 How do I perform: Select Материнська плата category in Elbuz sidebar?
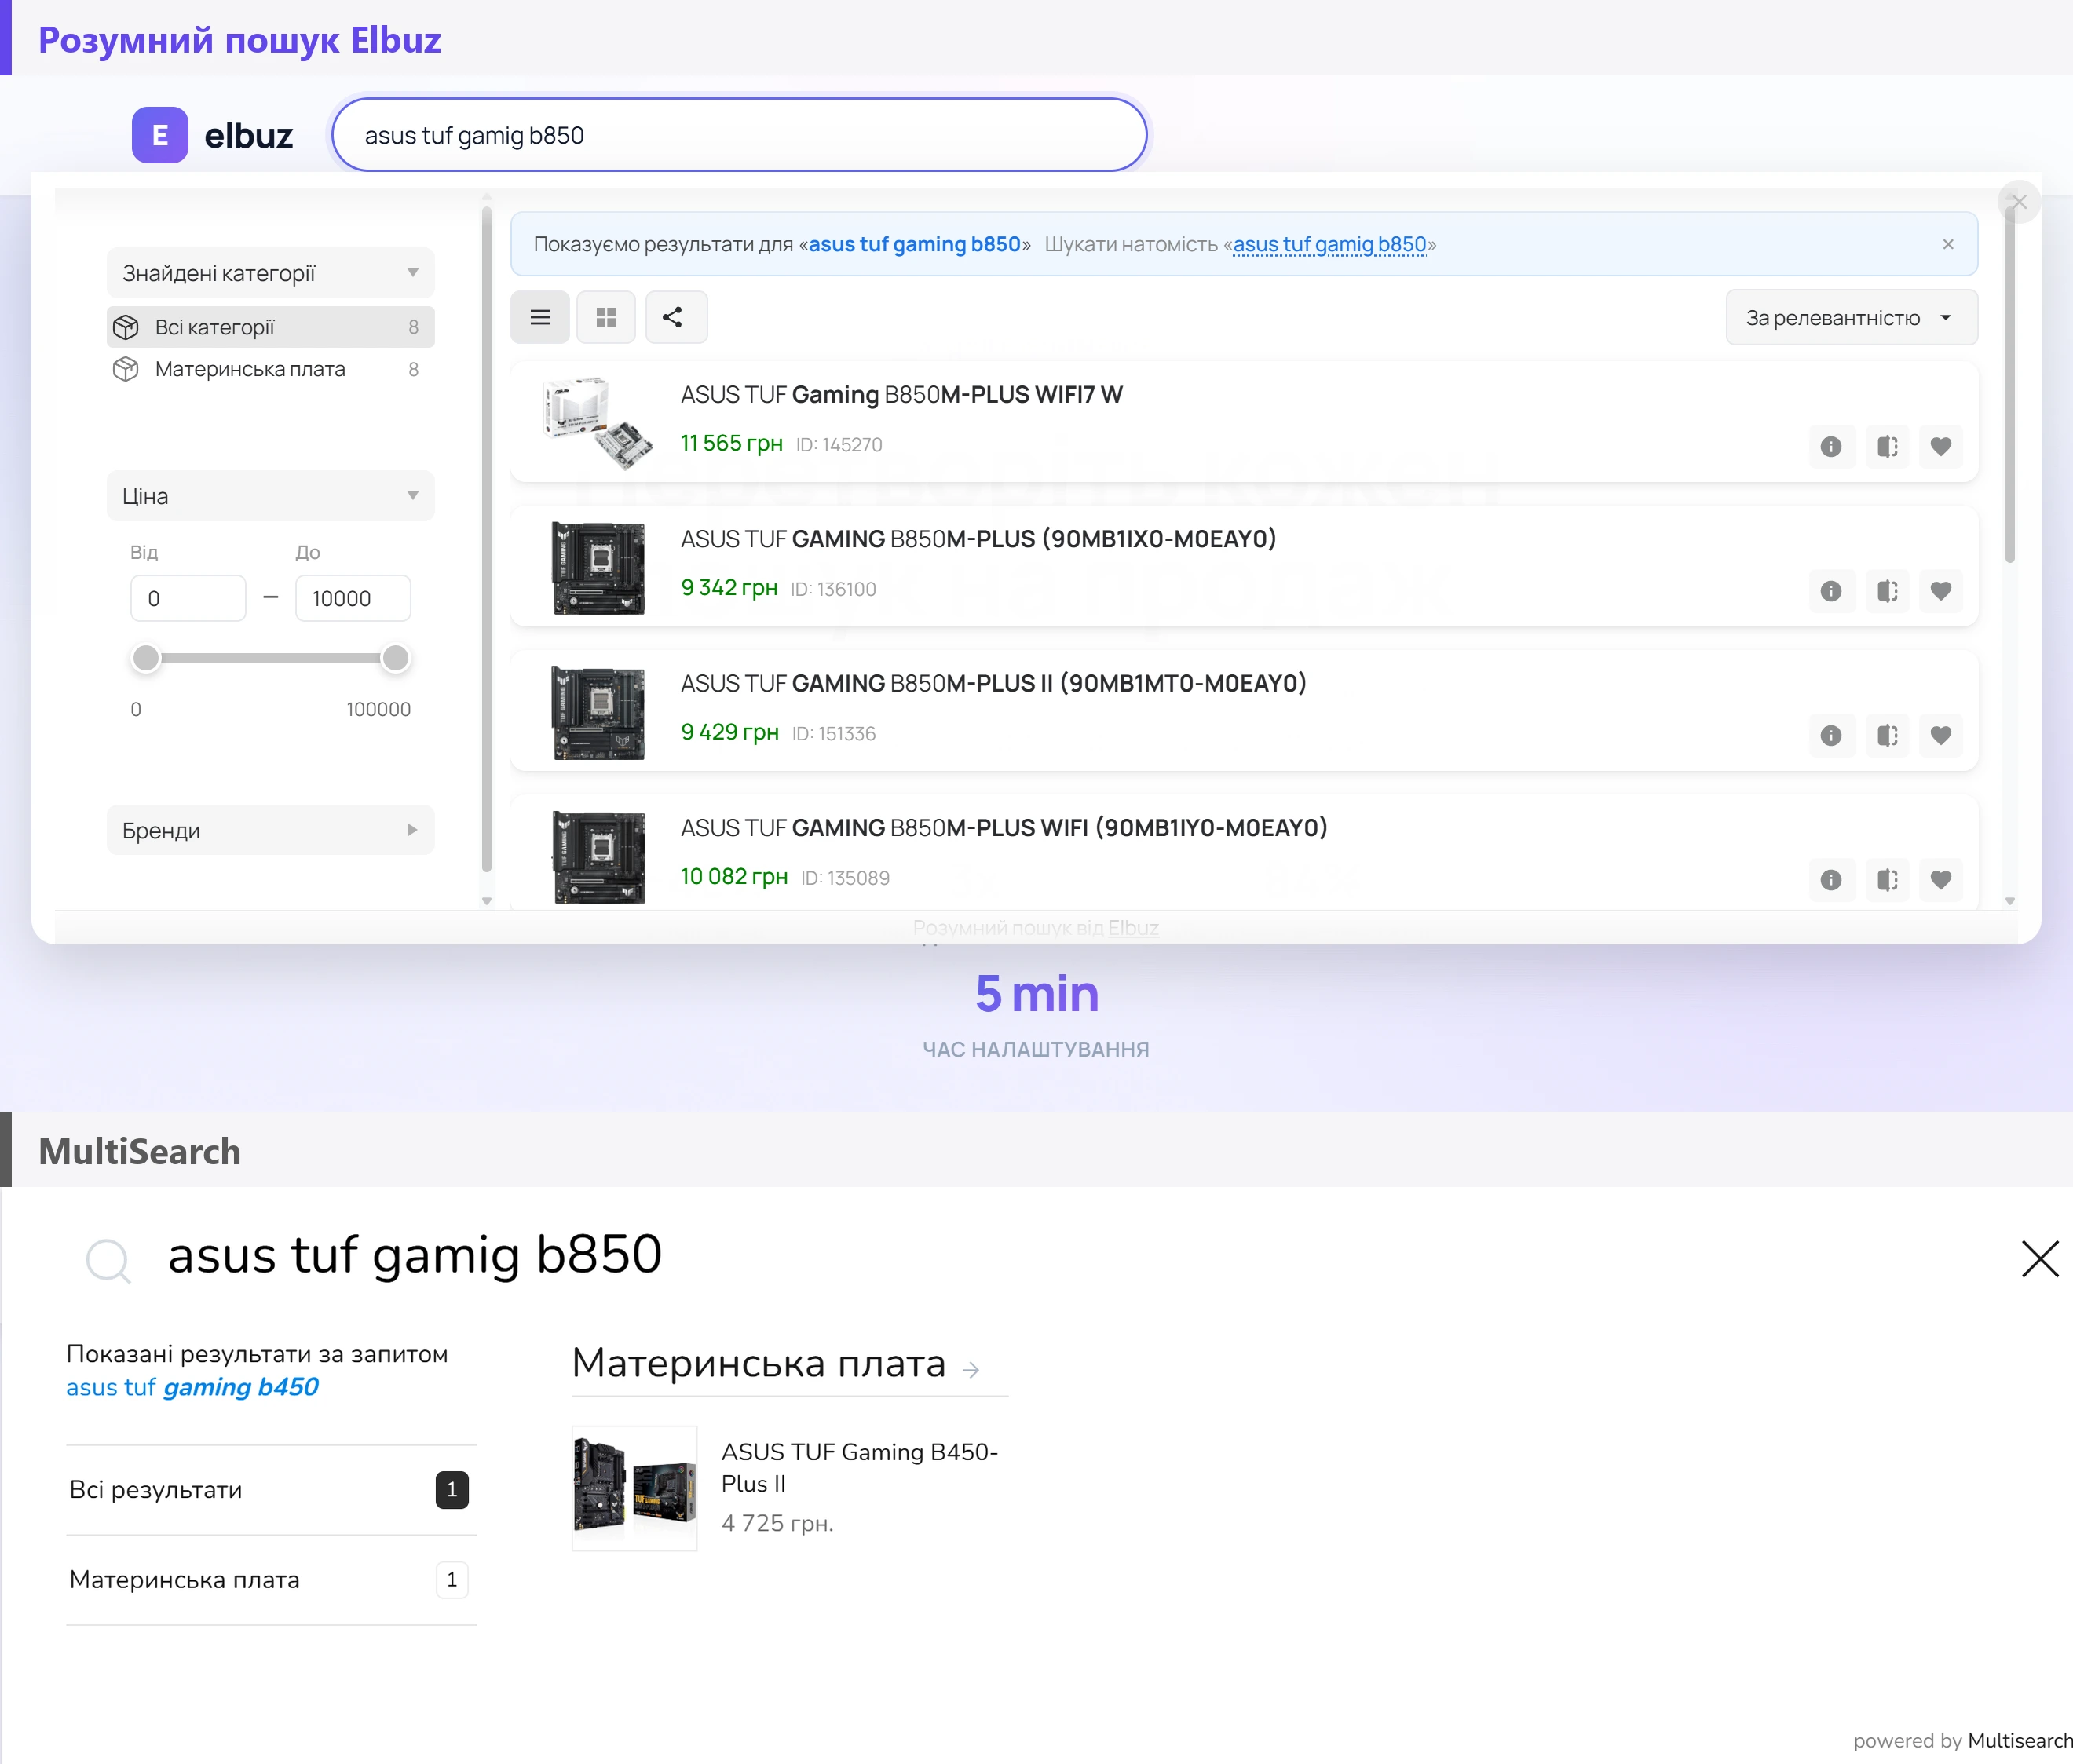coord(270,369)
